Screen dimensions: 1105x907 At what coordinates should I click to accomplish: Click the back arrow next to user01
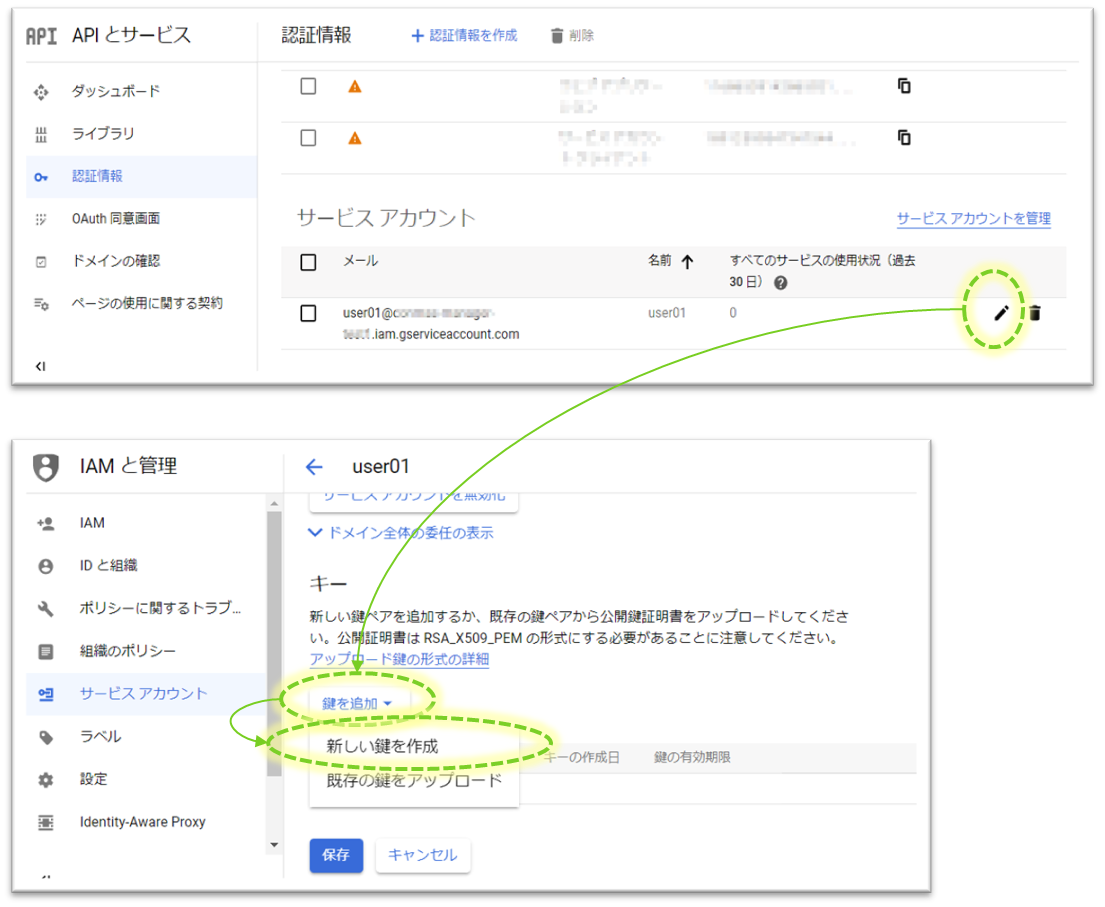point(314,467)
